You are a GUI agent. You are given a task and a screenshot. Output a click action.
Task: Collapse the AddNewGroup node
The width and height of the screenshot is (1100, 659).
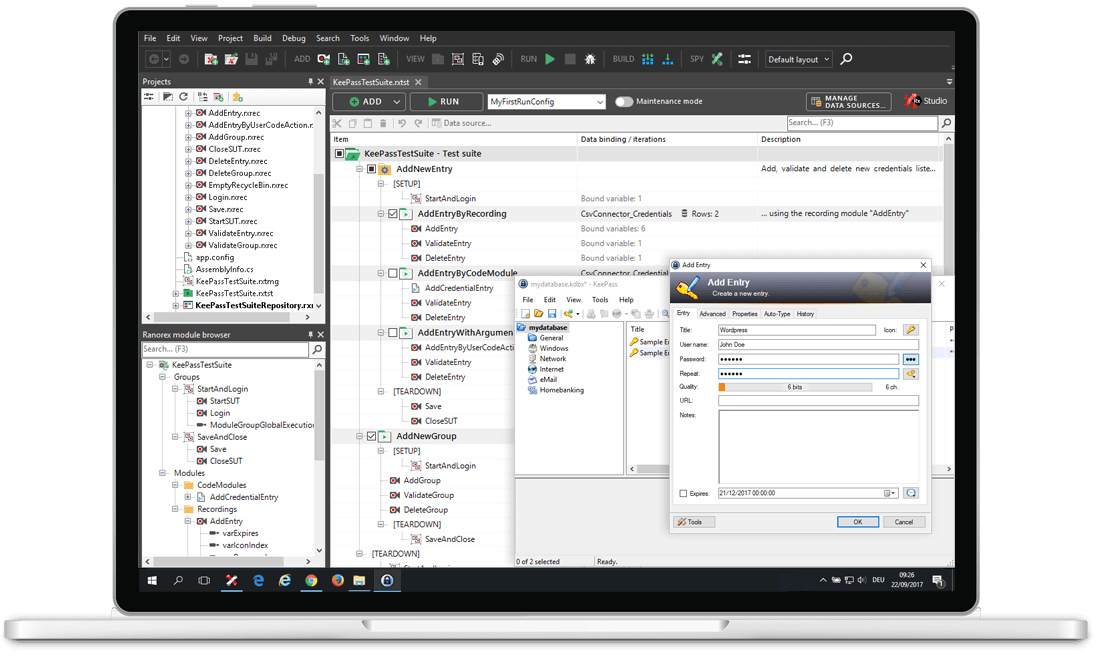tap(360, 437)
